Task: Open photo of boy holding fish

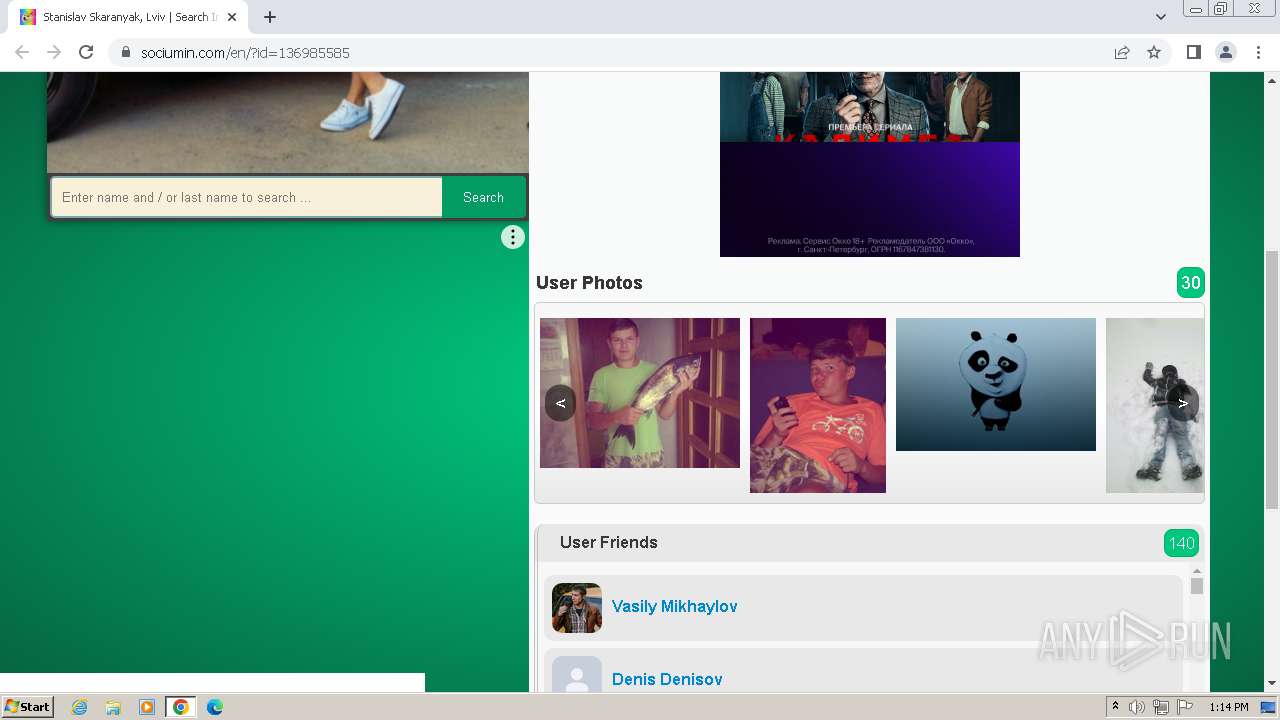Action: coord(640,393)
